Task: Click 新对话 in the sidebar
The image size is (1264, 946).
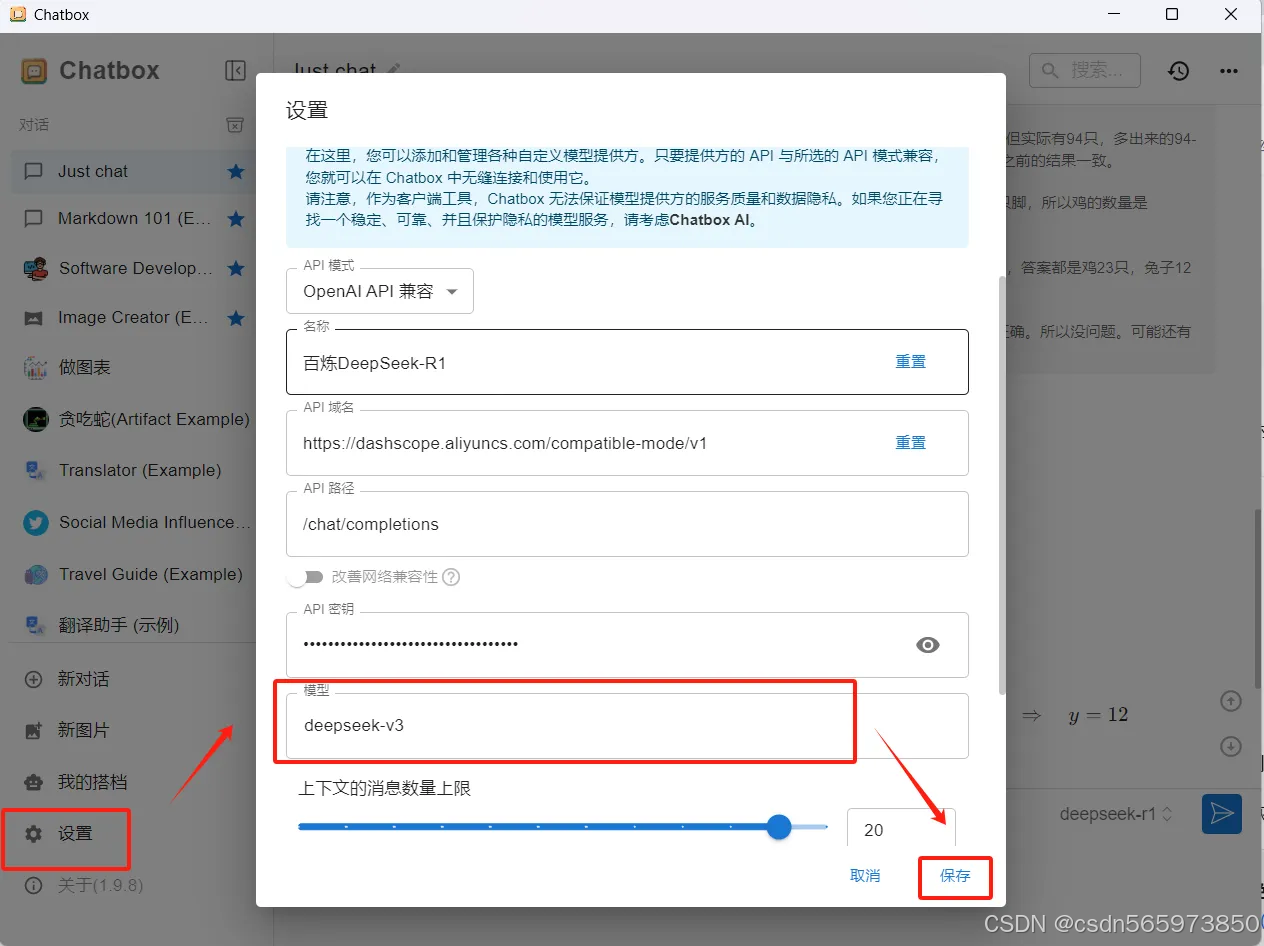Action: coord(84,679)
